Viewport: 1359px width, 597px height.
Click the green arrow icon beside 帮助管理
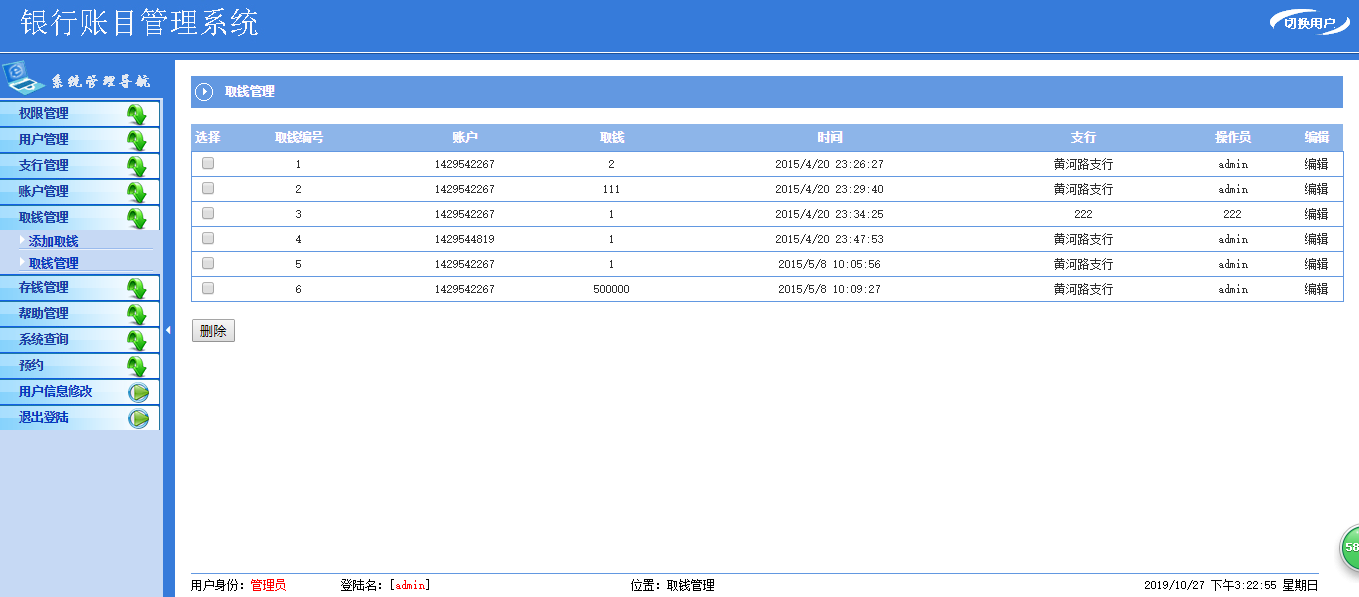(137, 314)
